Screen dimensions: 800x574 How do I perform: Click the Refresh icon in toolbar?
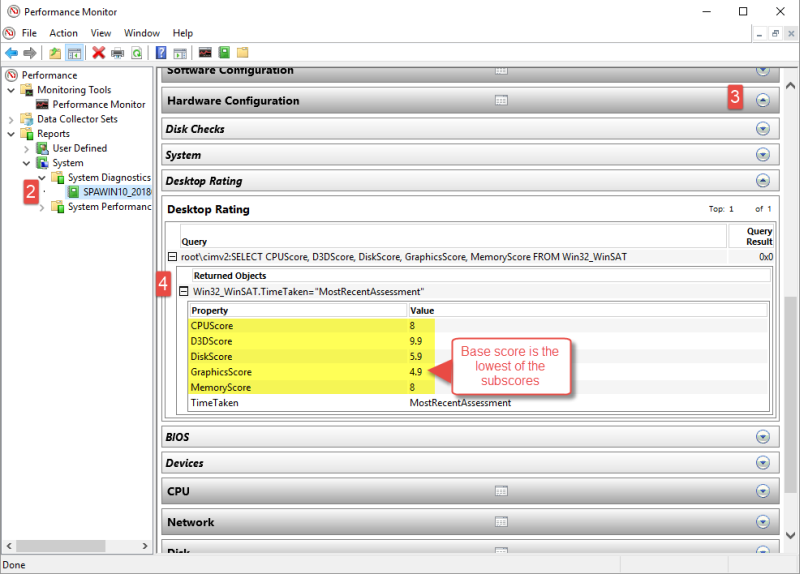(137, 53)
